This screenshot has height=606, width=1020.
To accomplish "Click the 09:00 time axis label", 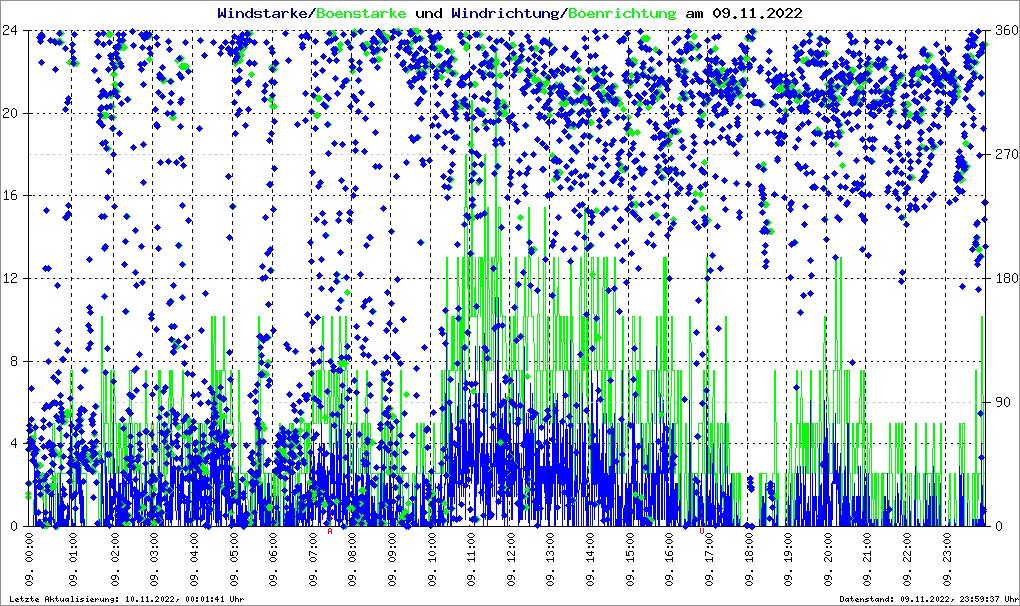I will (x=392, y=560).
